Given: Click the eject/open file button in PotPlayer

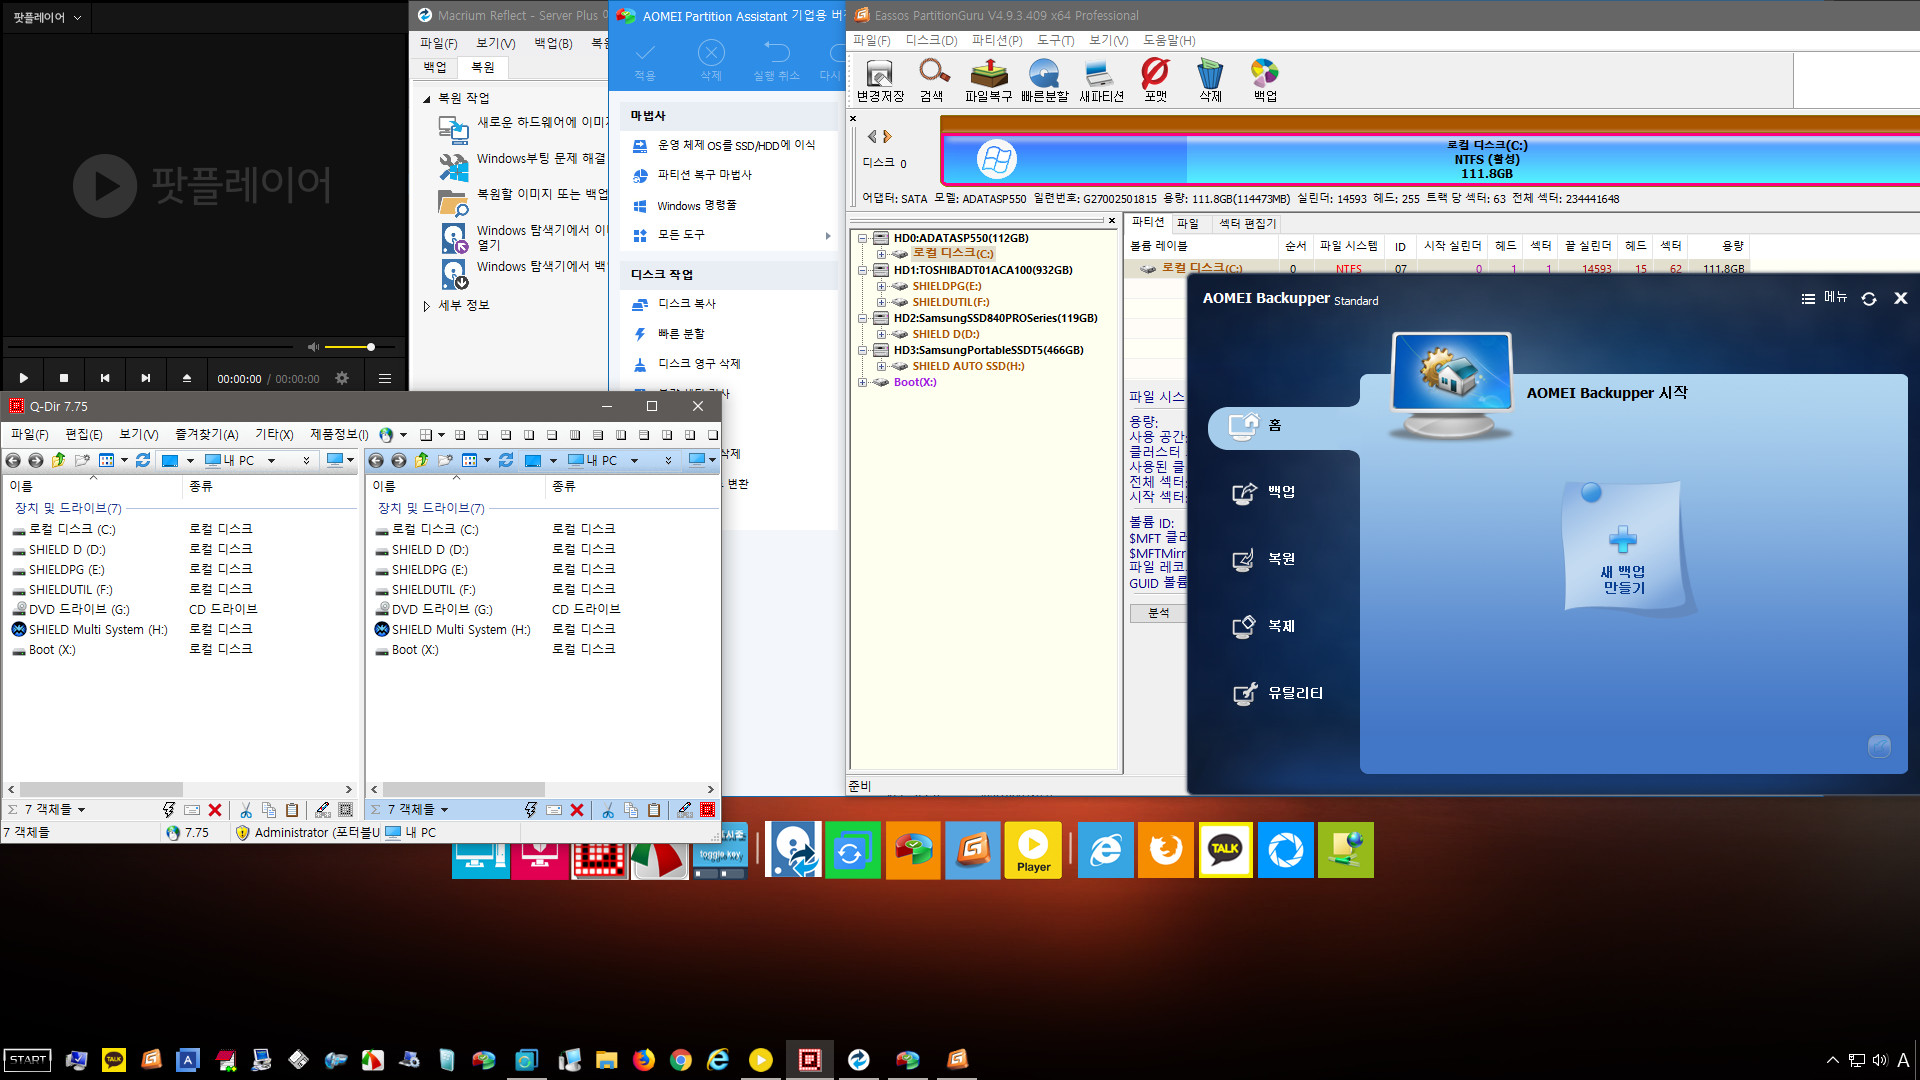Looking at the screenshot, I should [x=186, y=378].
